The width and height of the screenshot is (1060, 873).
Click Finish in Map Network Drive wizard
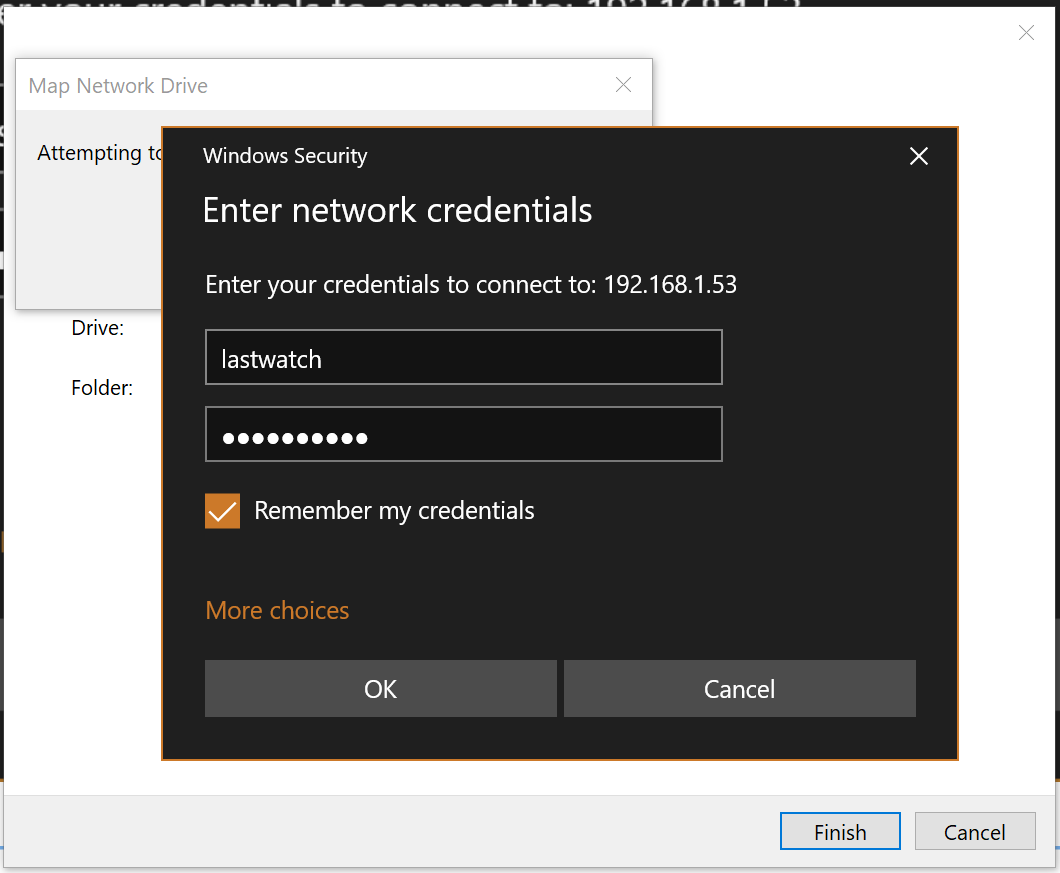(x=840, y=831)
